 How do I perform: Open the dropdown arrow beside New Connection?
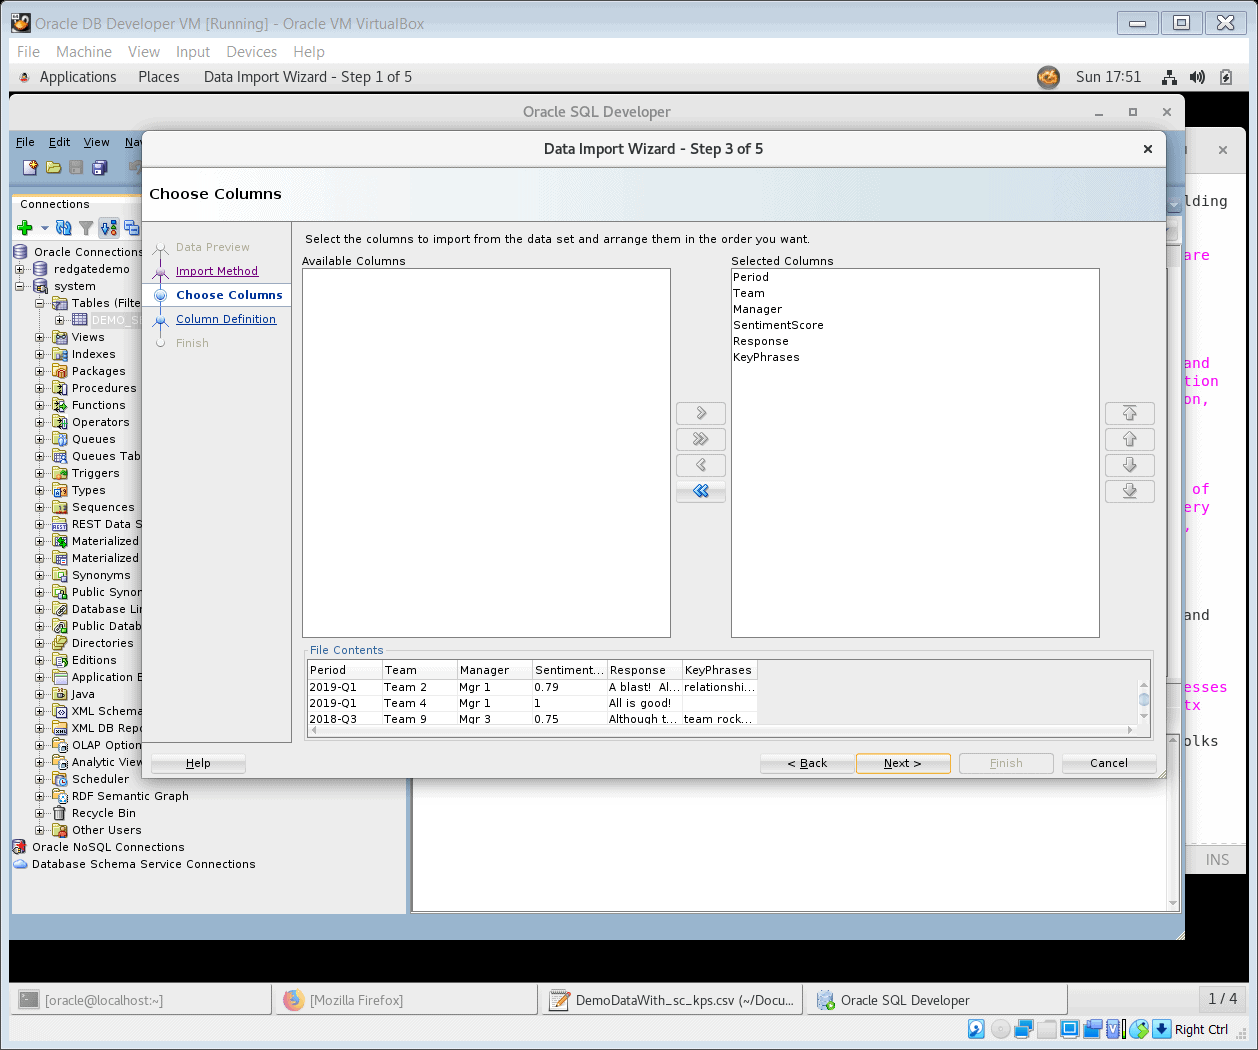44,228
